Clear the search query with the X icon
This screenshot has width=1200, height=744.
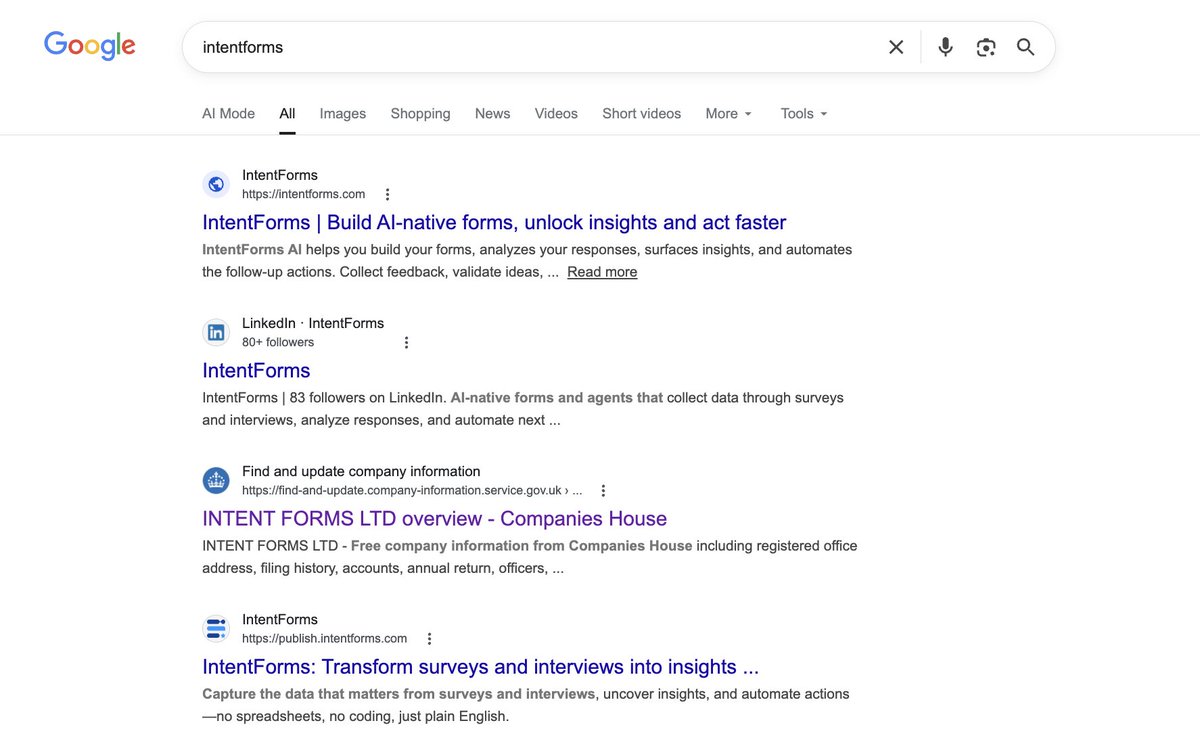tap(895, 46)
